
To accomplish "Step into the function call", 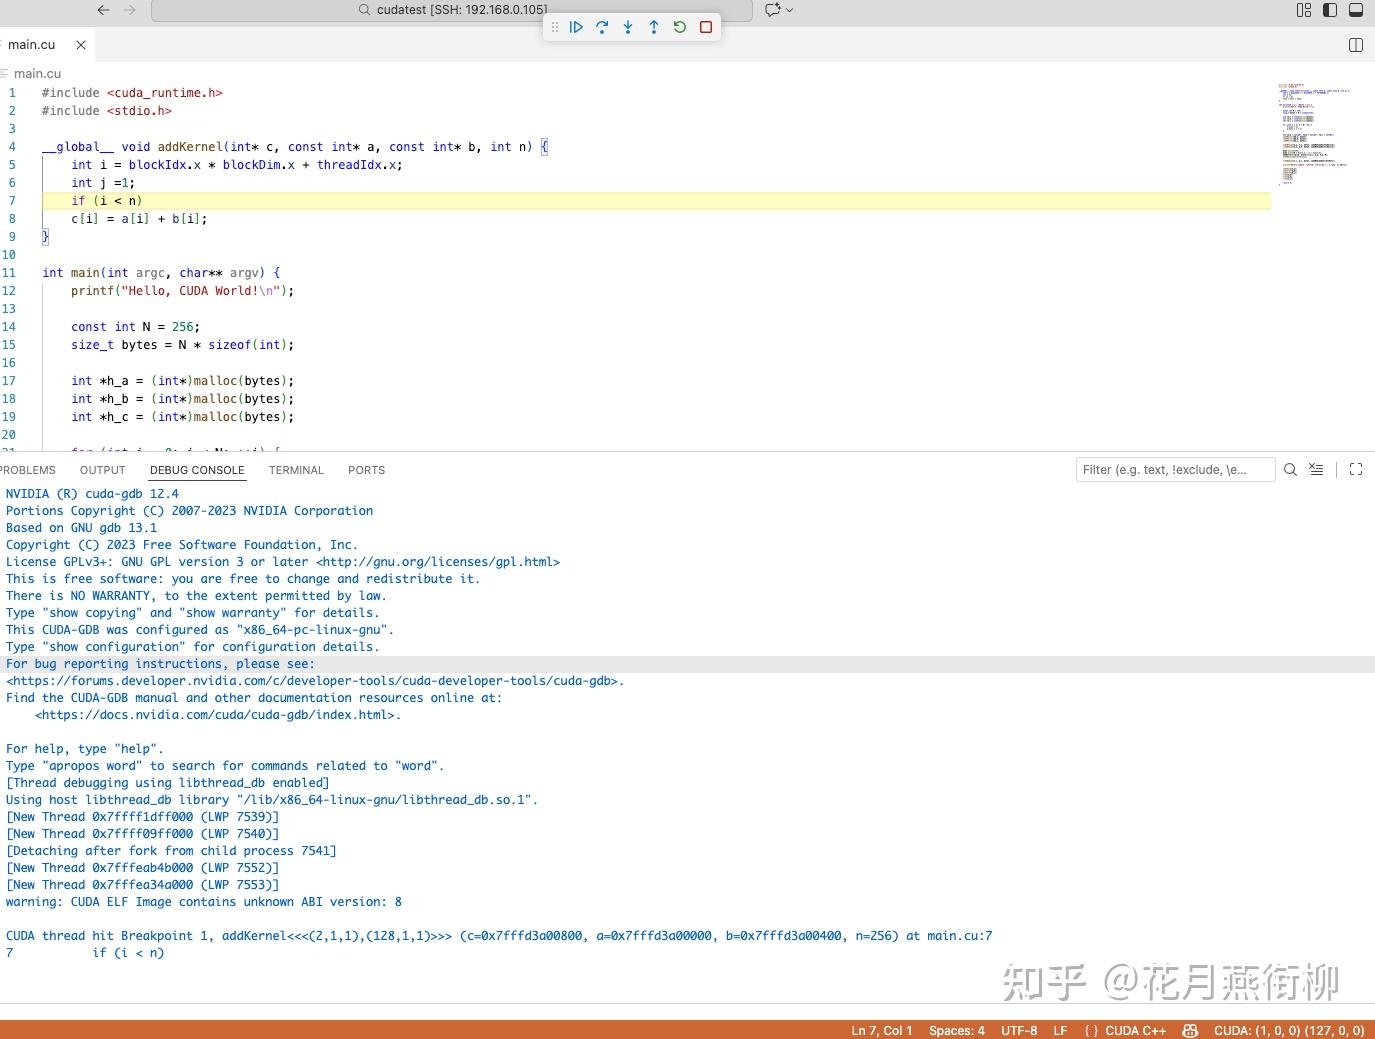I will click(628, 27).
